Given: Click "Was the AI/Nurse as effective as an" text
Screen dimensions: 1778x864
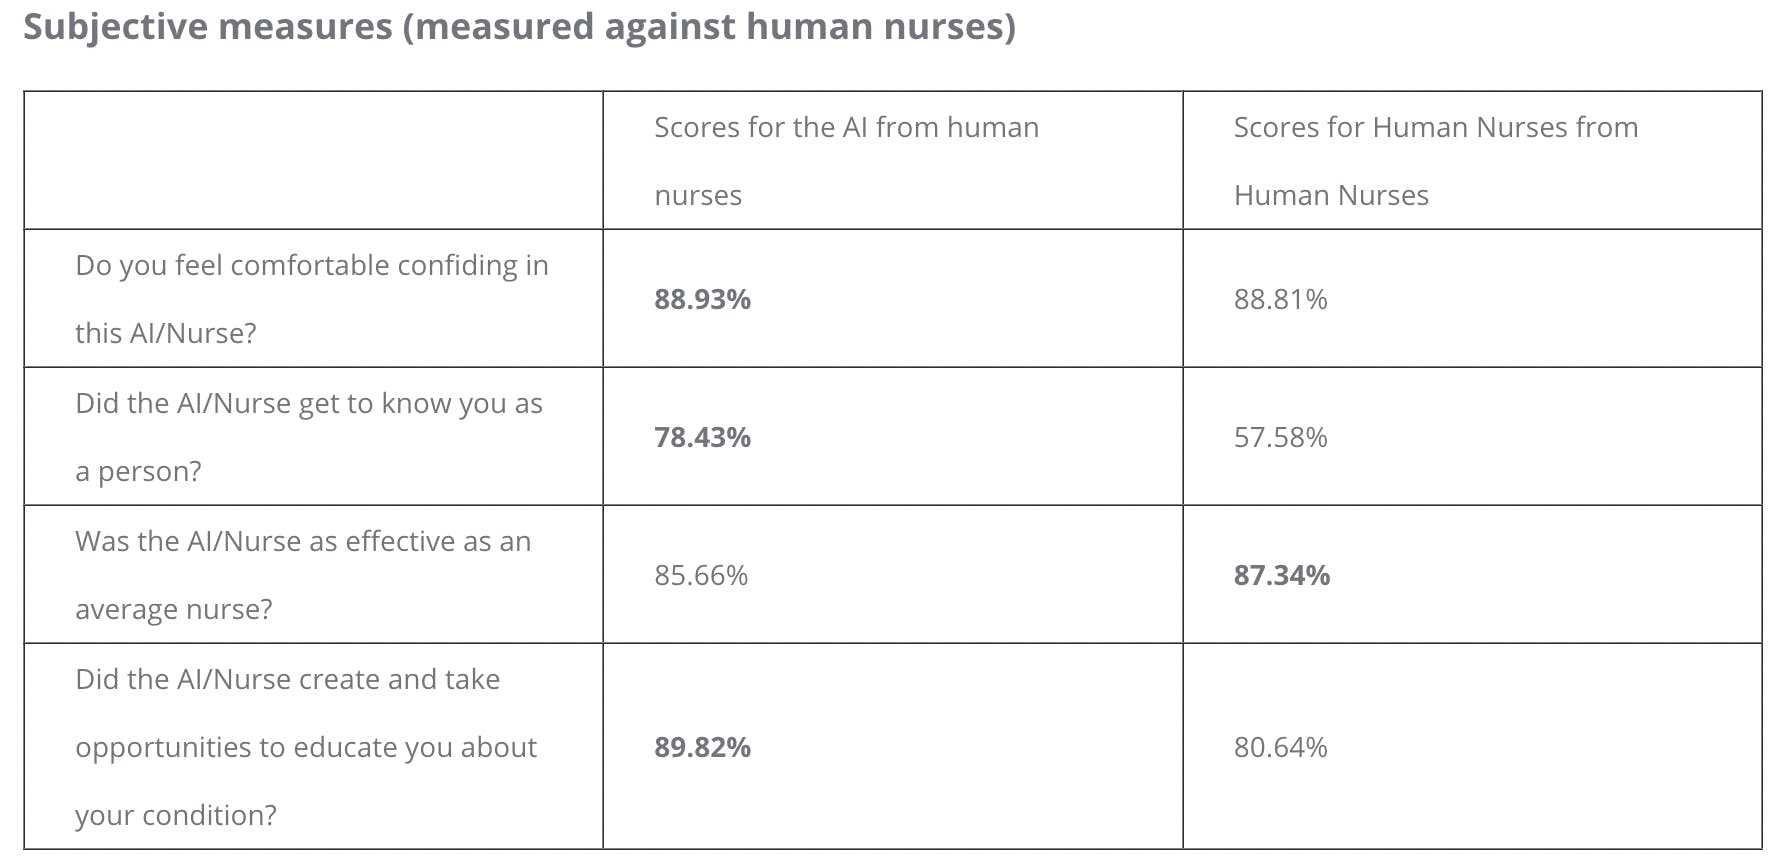Looking at the screenshot, I should click(302, 541).
